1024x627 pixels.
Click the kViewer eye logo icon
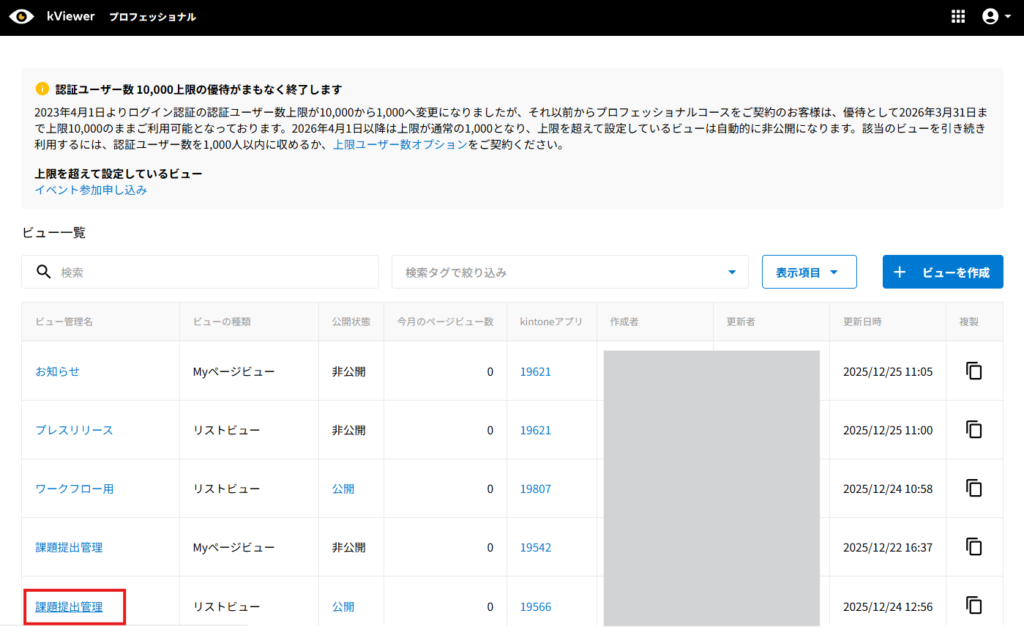[x=21, y=17]
